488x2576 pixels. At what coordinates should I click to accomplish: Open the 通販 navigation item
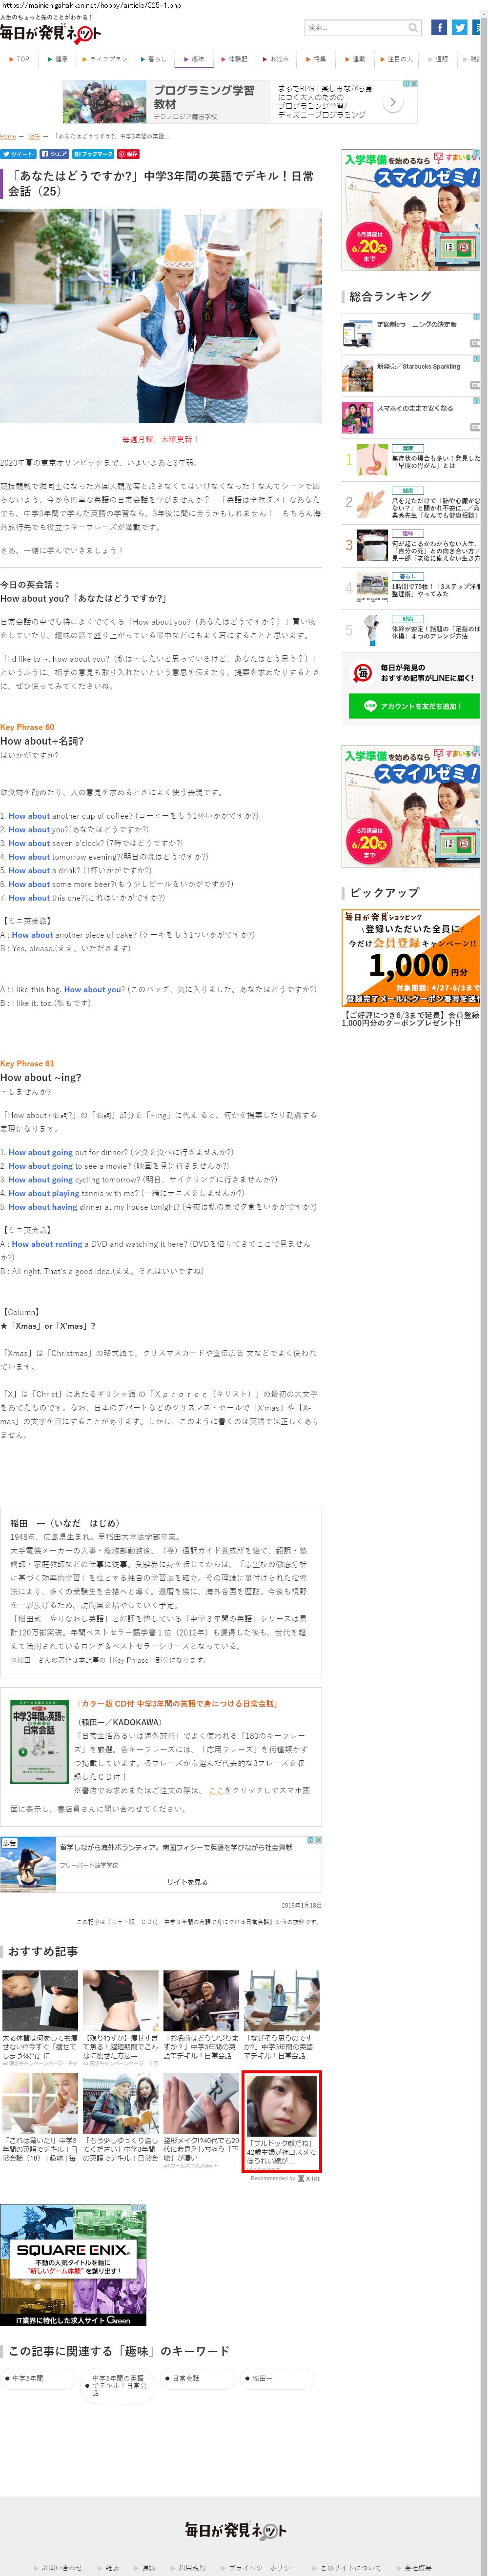(x=439, y=59)
